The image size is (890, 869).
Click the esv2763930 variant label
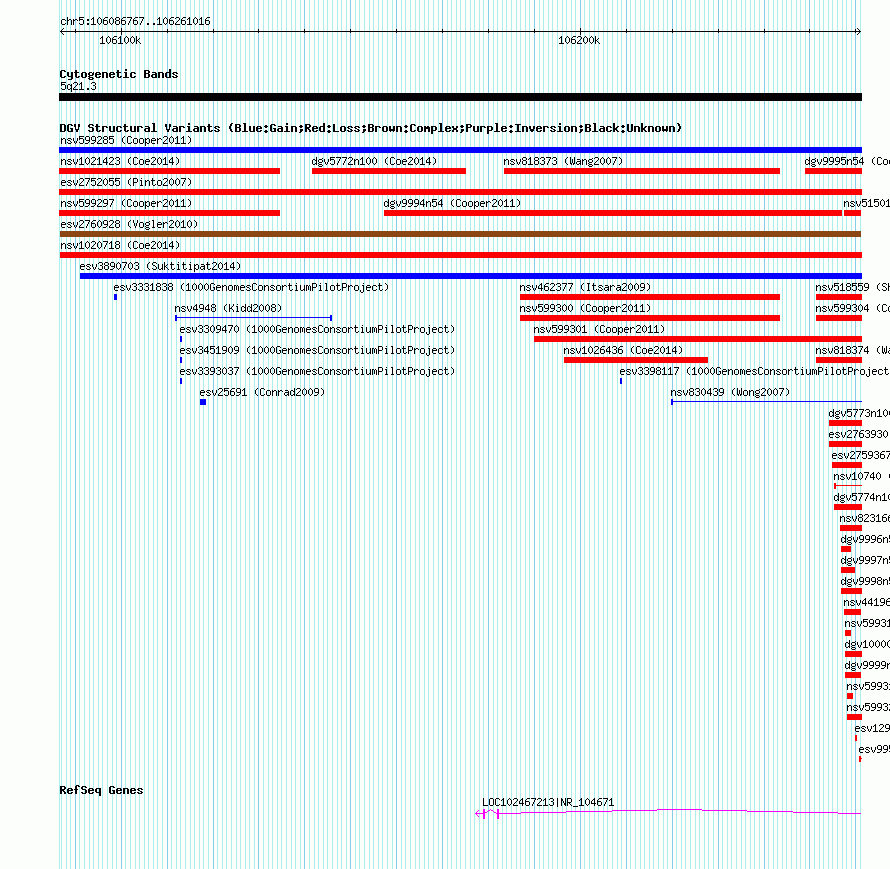[859, 434]
